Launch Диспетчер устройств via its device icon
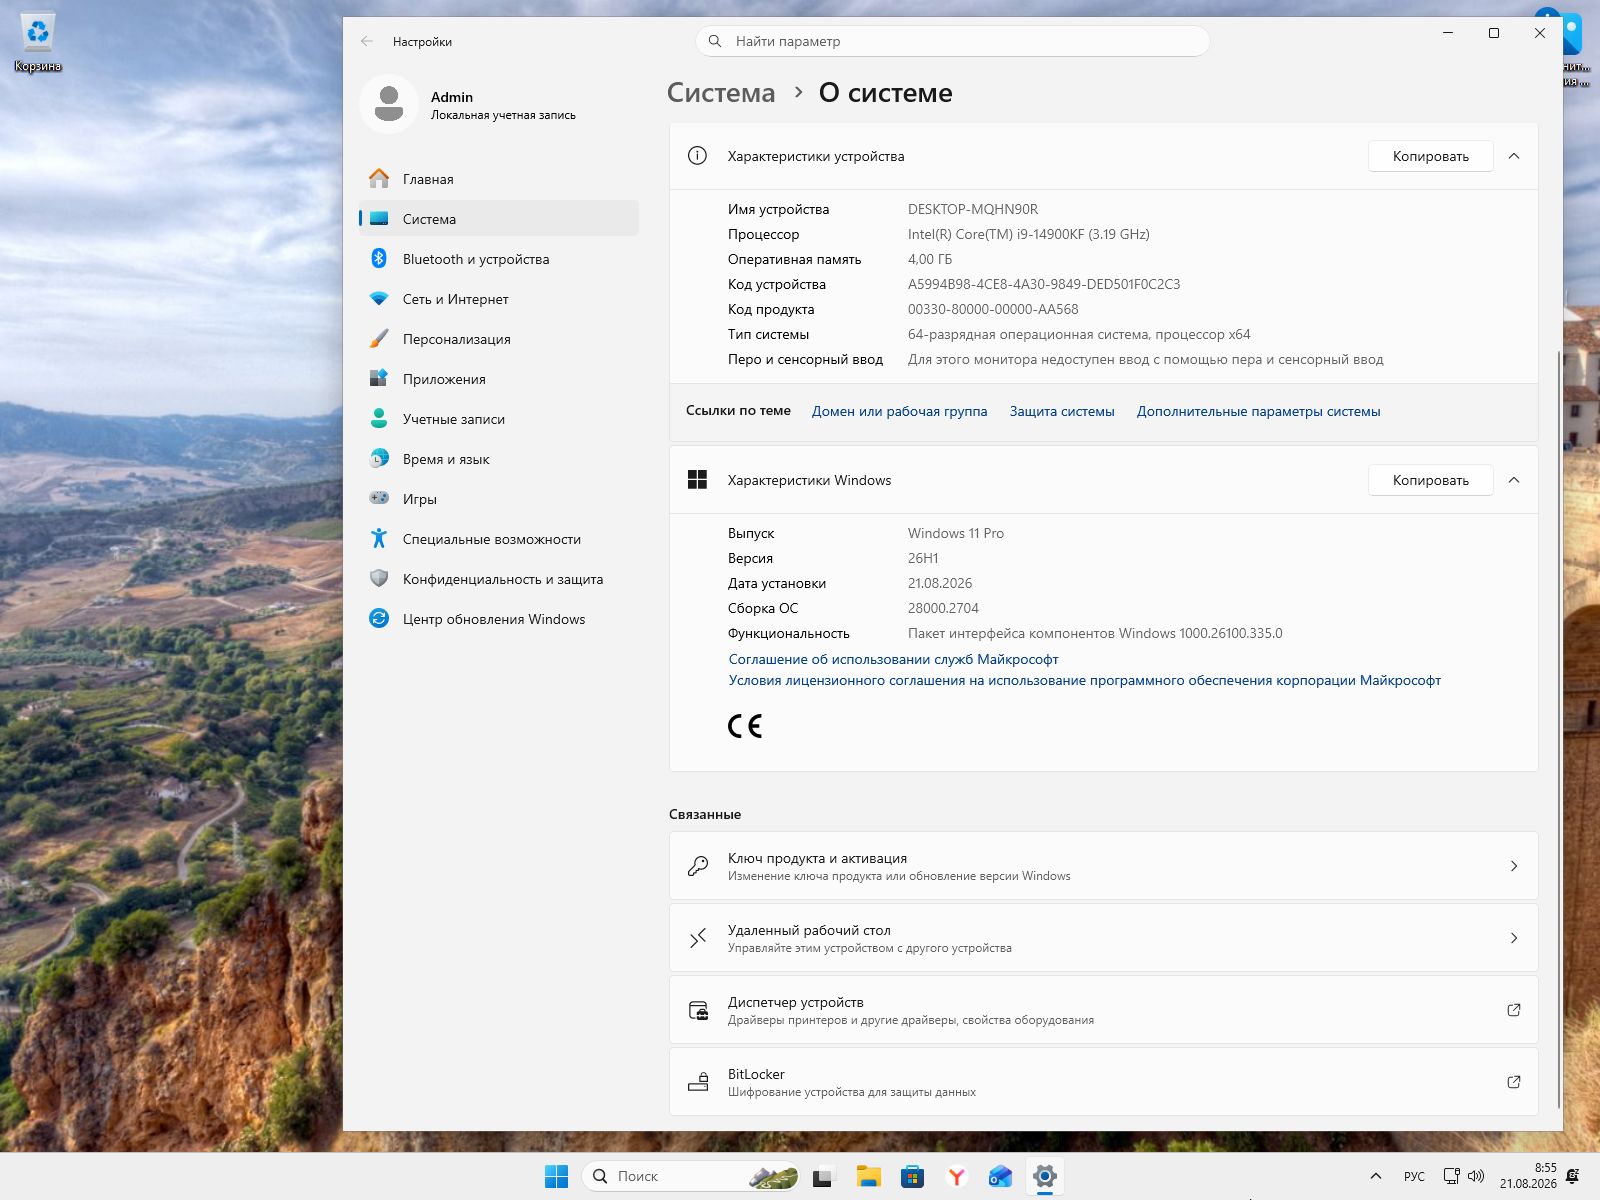1600x1200 pixels. point(698,1010)
